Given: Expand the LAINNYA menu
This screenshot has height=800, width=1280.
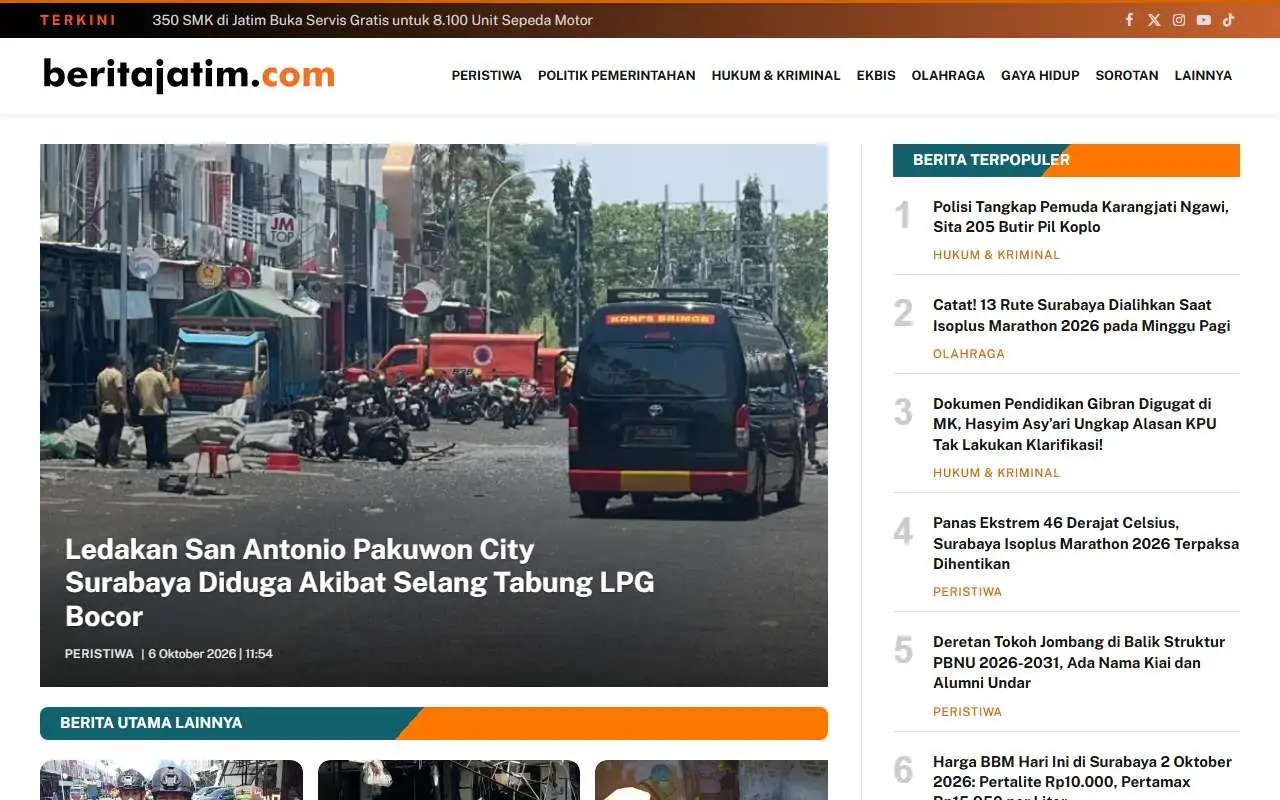Looking at the screenshot, I should tap(1203, 75).
